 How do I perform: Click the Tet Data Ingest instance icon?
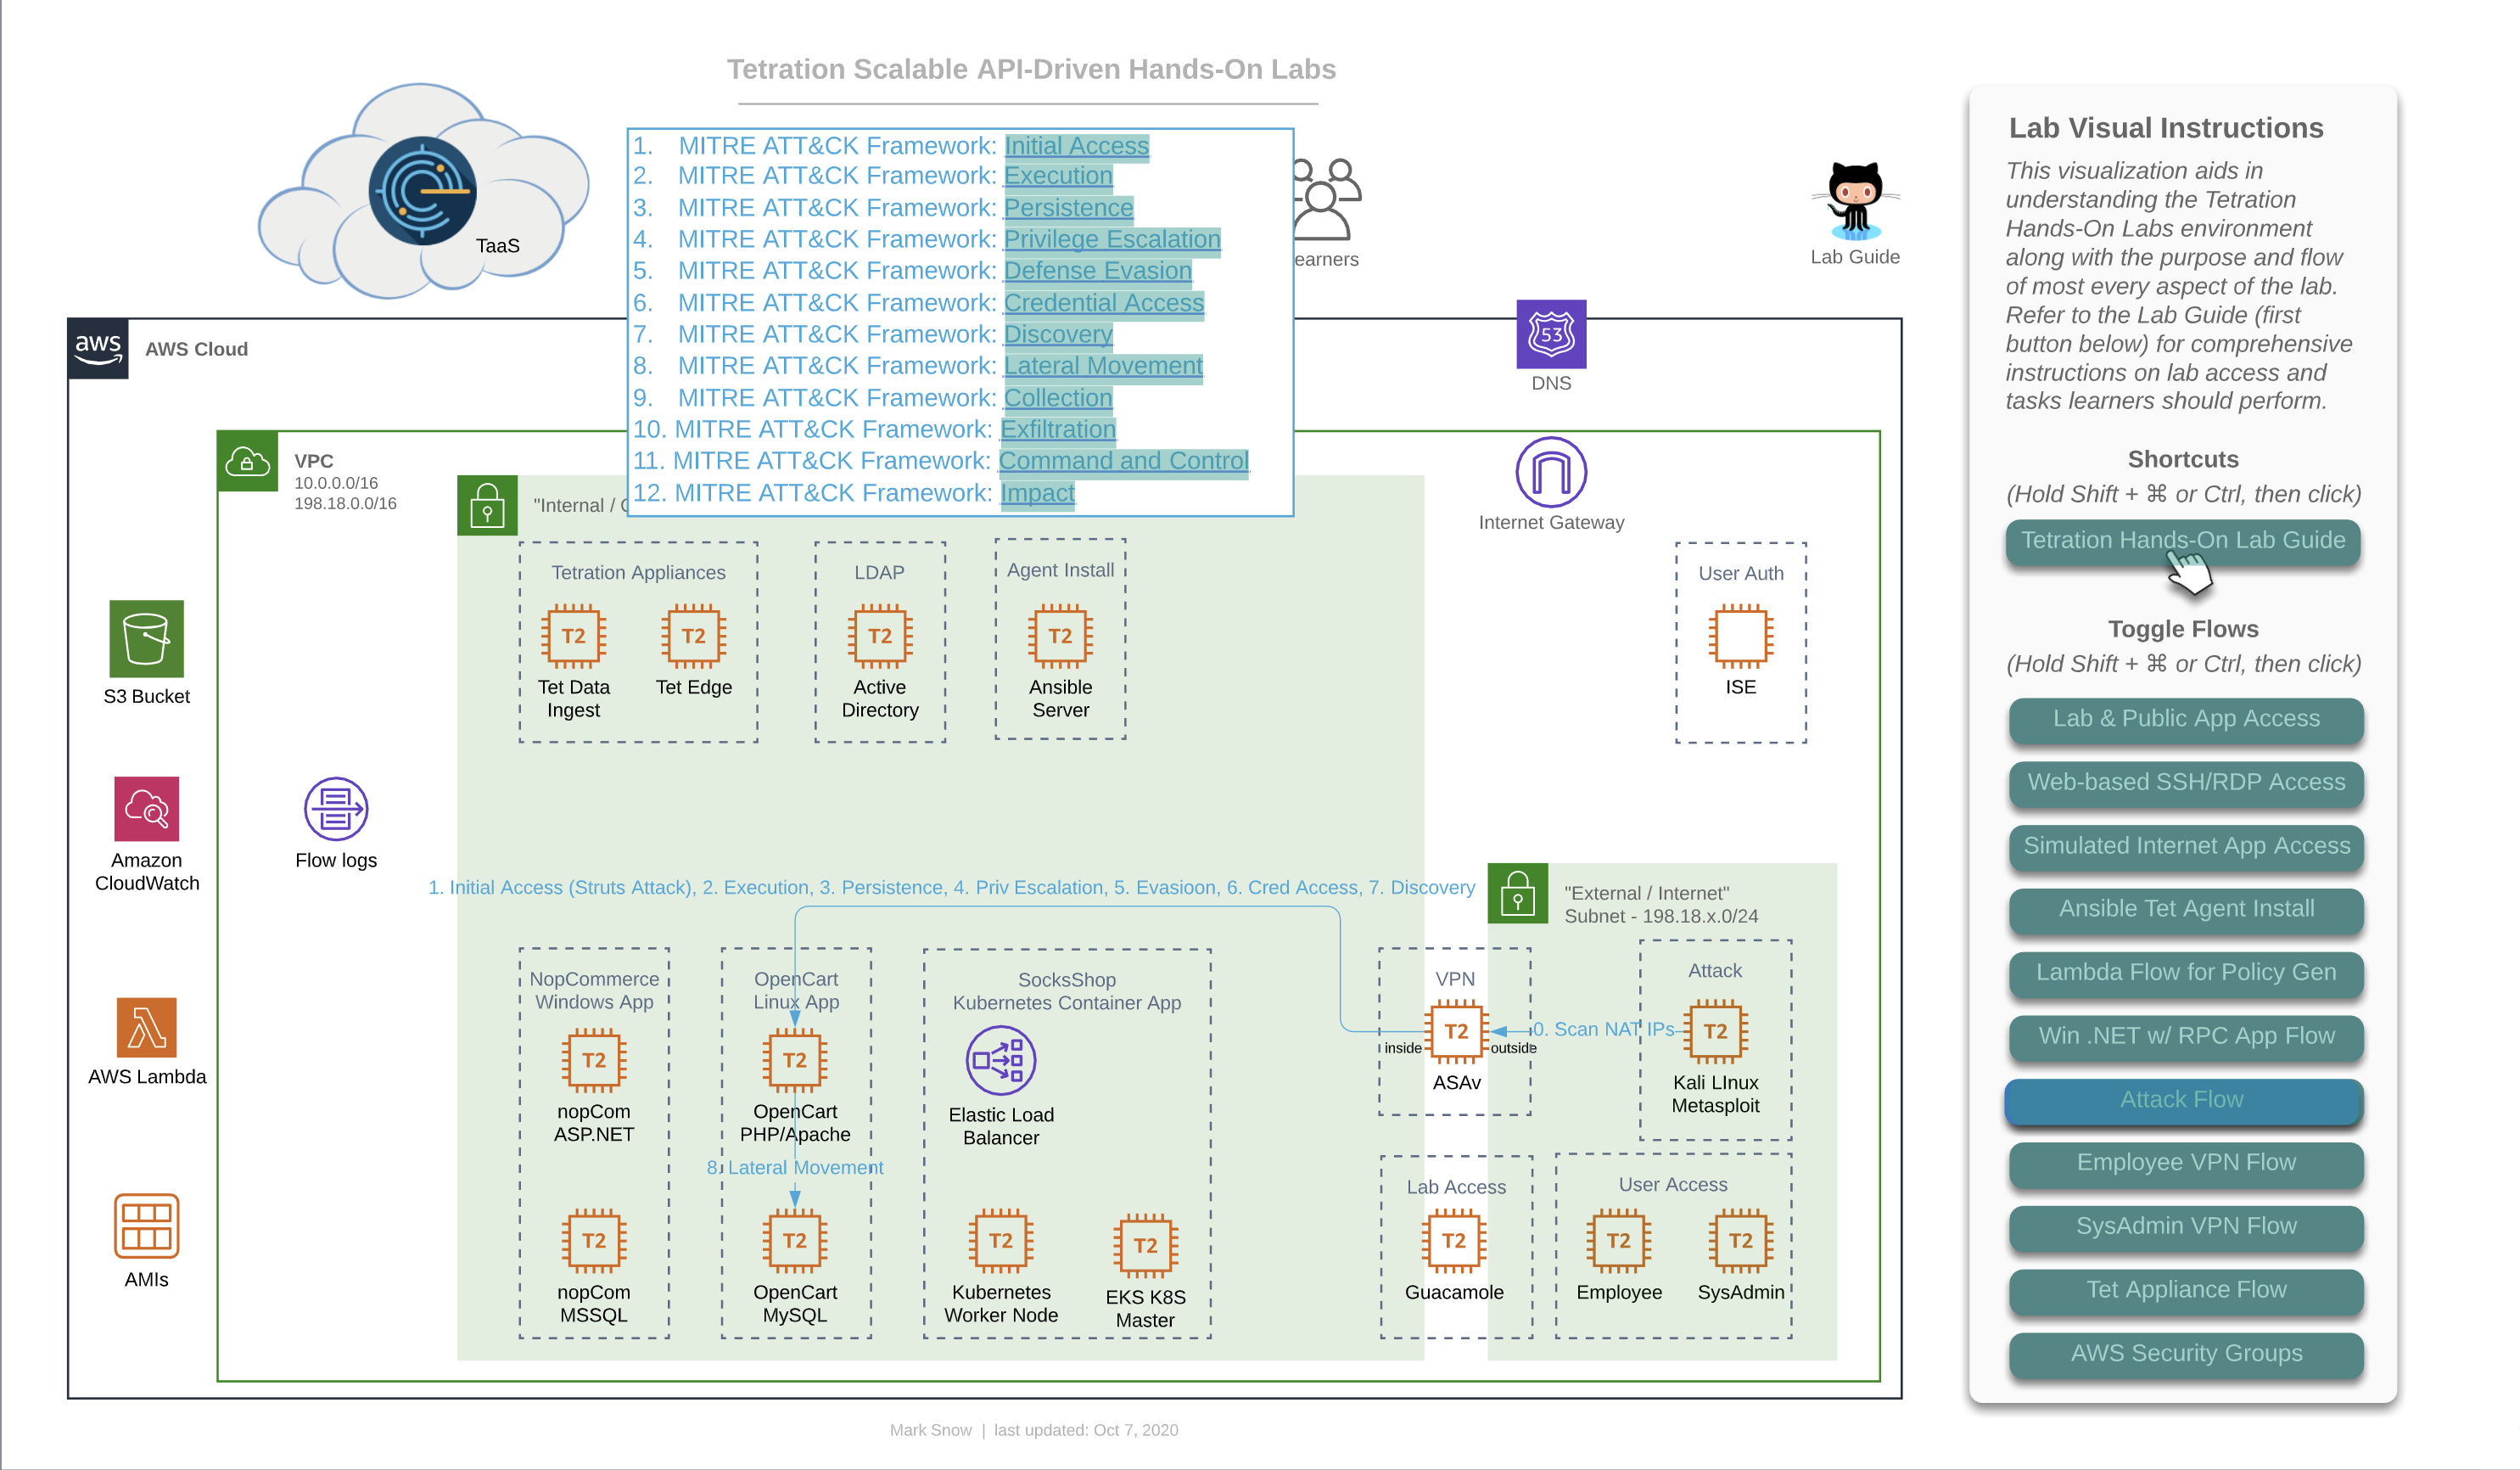[573, 636]
